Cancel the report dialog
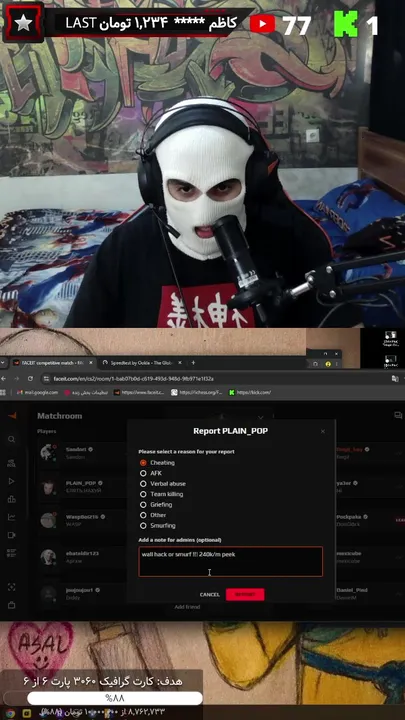This screenshot has height=720, width=405. click(x=210, y=595)
